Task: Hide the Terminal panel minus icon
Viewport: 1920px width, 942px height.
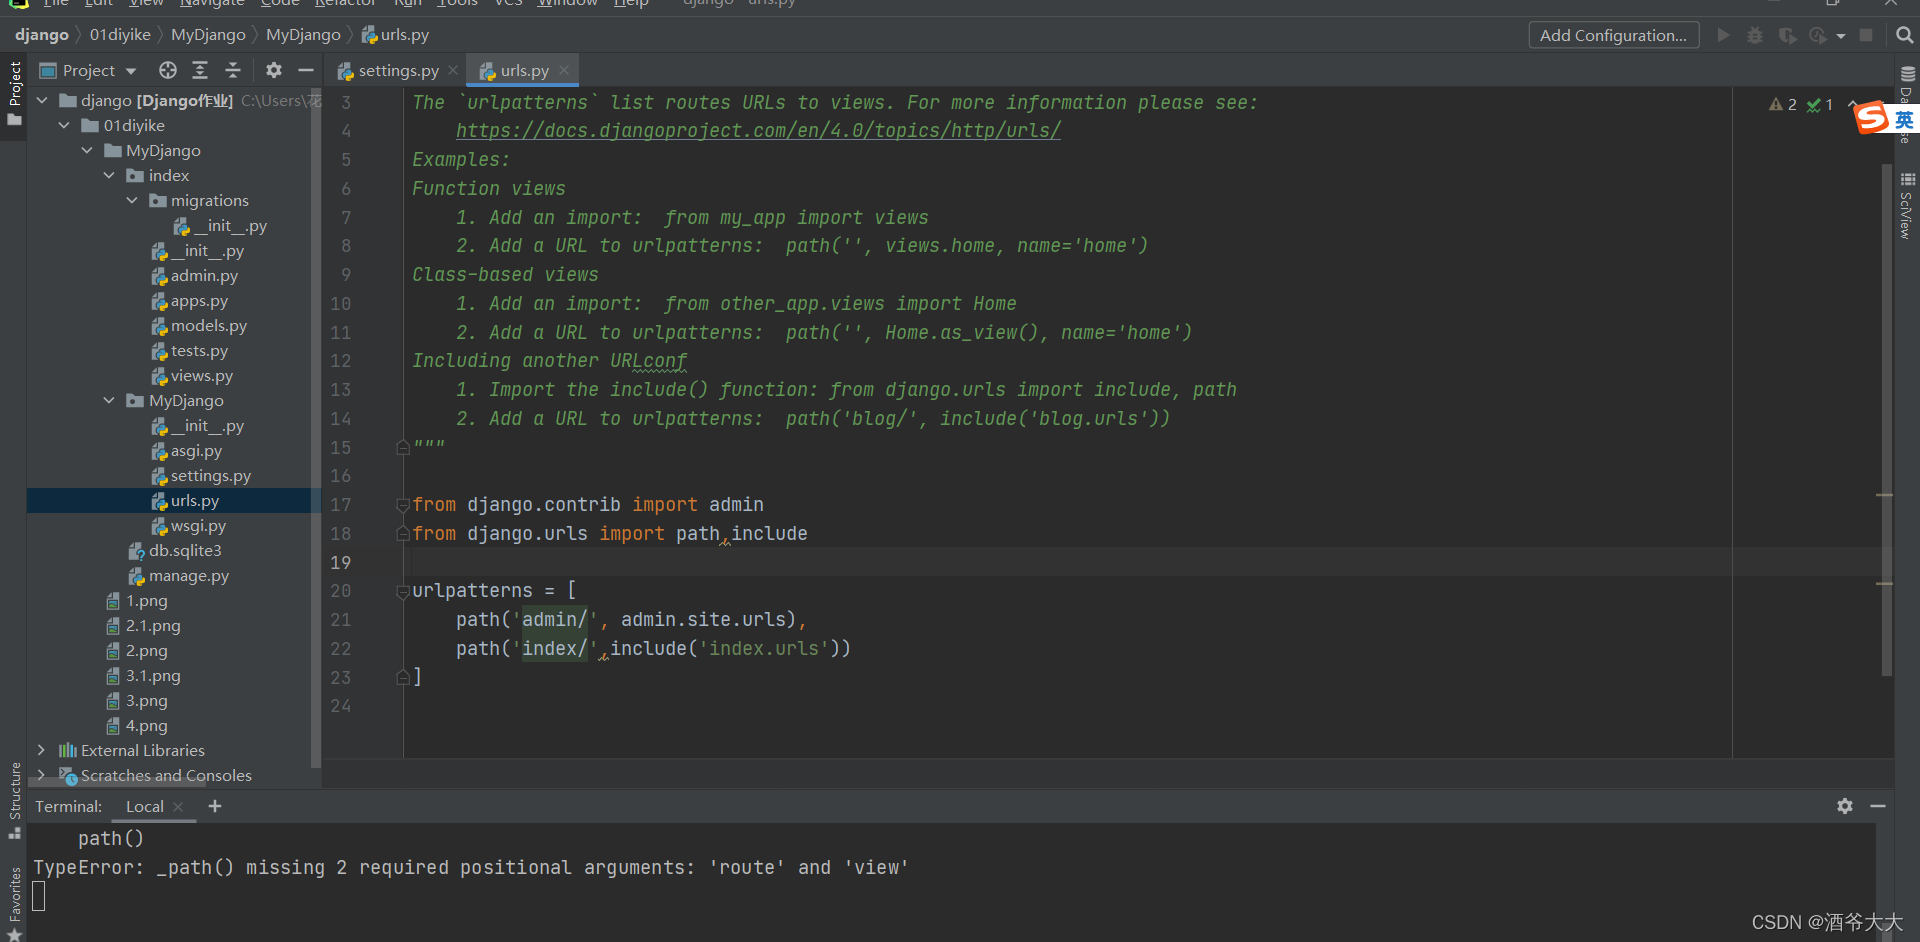Action: pos(1878,806)
